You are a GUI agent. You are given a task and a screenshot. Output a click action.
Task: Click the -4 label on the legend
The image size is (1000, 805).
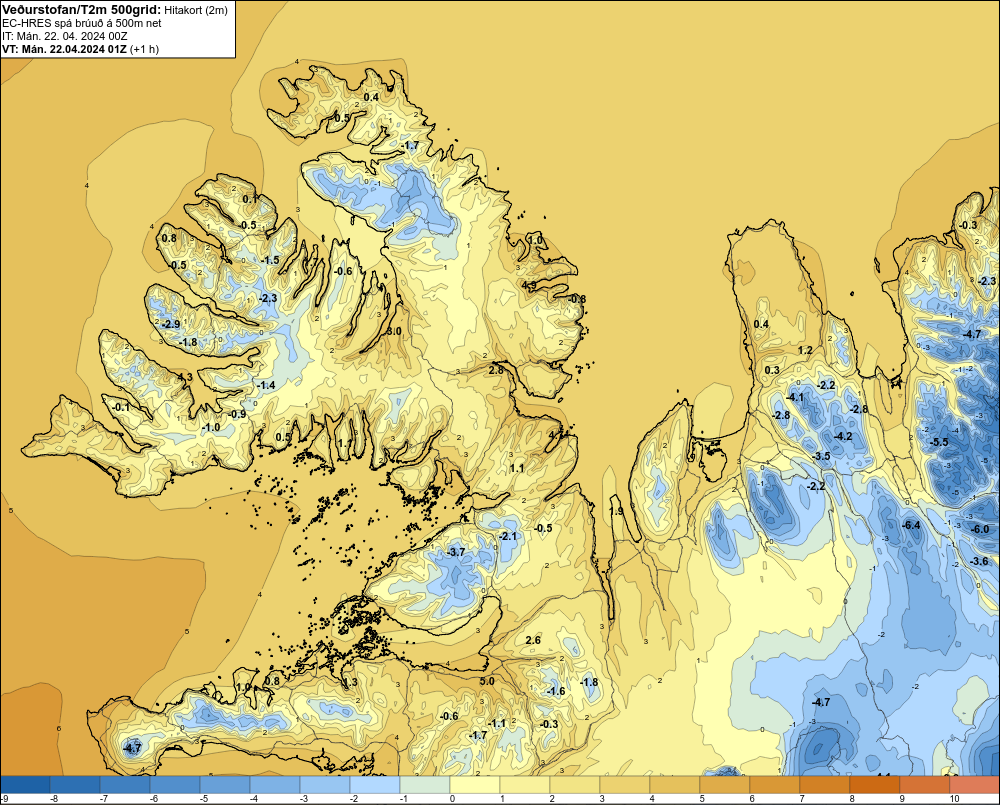253,799
